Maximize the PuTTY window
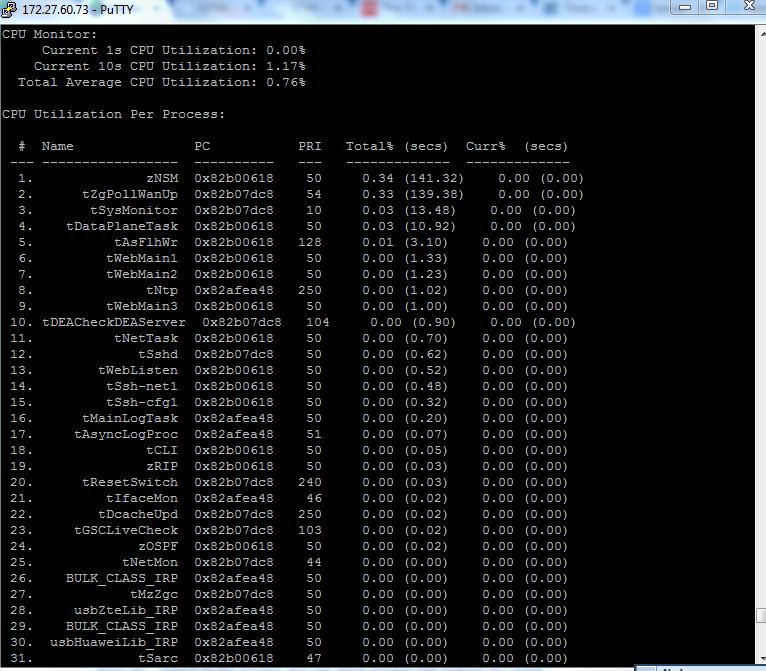Image resolution: width=766 pixels, height=671 pixels. tap(712, 6)
